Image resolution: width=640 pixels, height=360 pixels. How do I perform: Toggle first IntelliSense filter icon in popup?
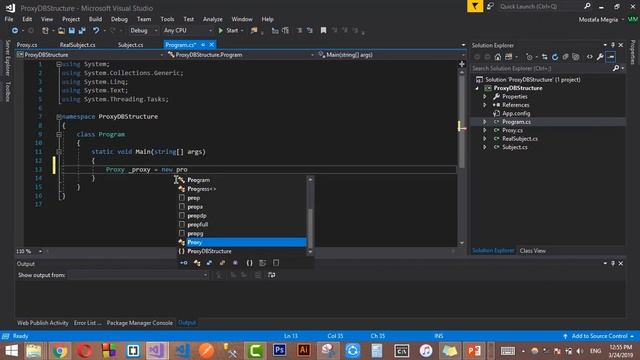pyautogui.click(x=184, y=263)
